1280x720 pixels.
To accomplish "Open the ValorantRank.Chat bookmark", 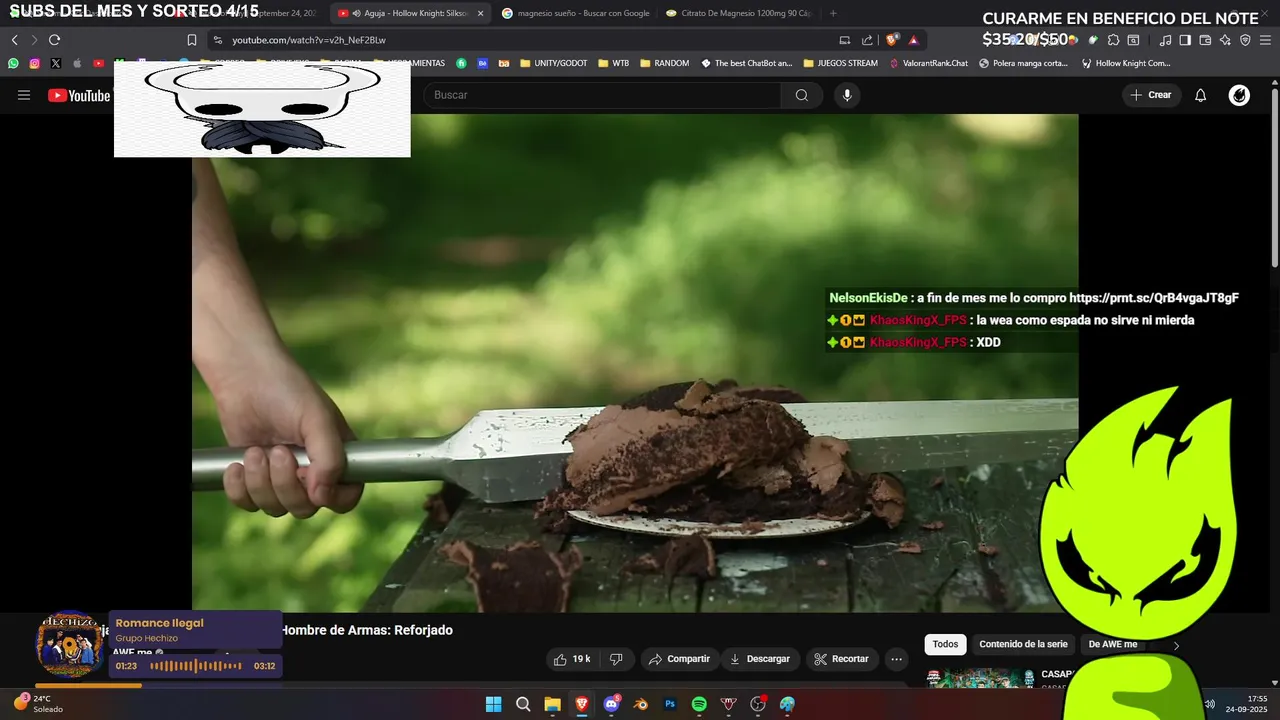I will (928, 63).
